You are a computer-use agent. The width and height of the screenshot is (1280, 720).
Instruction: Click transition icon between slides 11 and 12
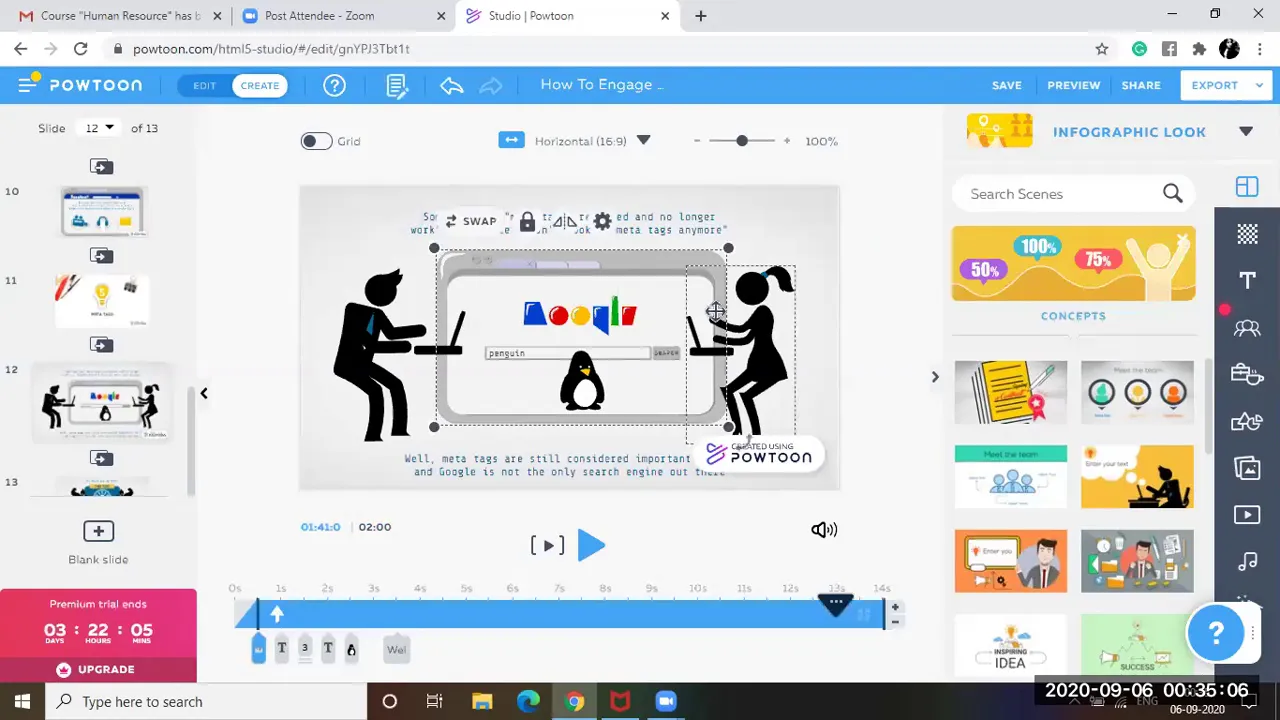pyautogui.click(x=101, y=345)
